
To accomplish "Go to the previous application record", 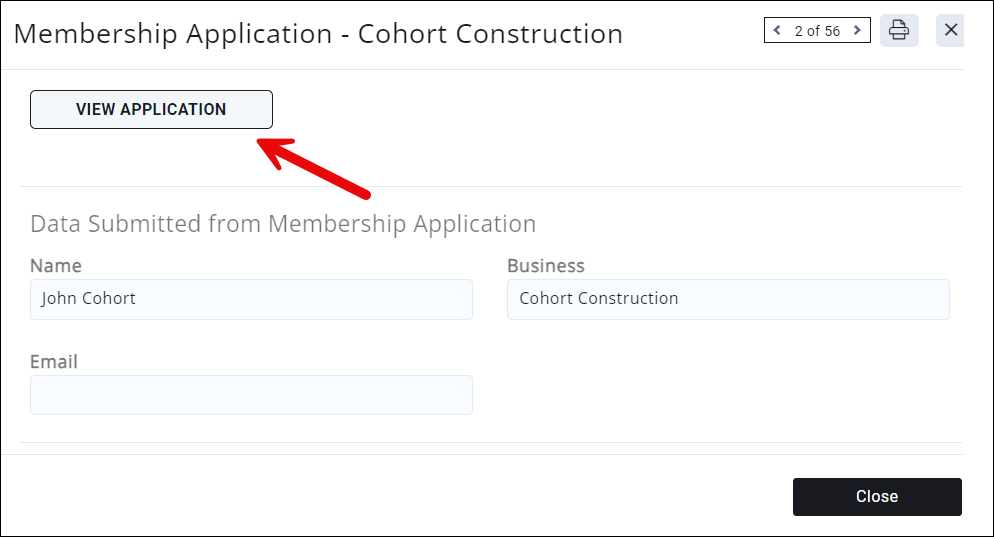I will coord(778,31).
